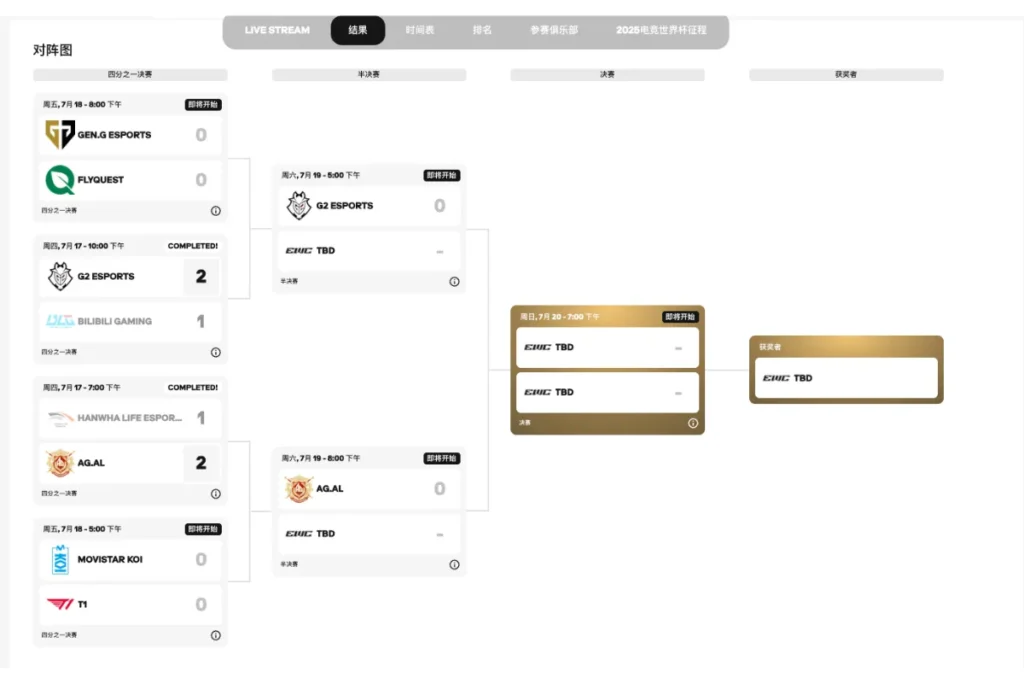The width and height of the screenshot is (1024, 683).
Task: Open info icon for G2 vs Bilibili match
Action: coord(216,353)
